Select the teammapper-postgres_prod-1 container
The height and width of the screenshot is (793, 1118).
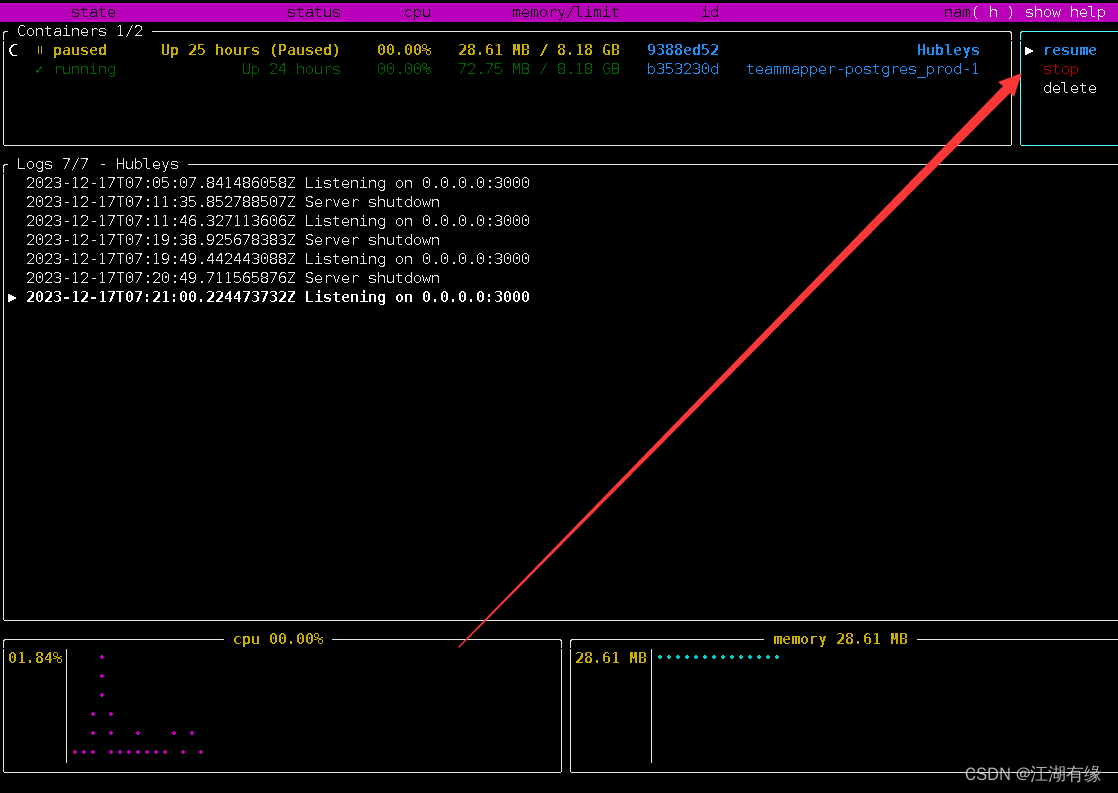click(x=862, y=69)
